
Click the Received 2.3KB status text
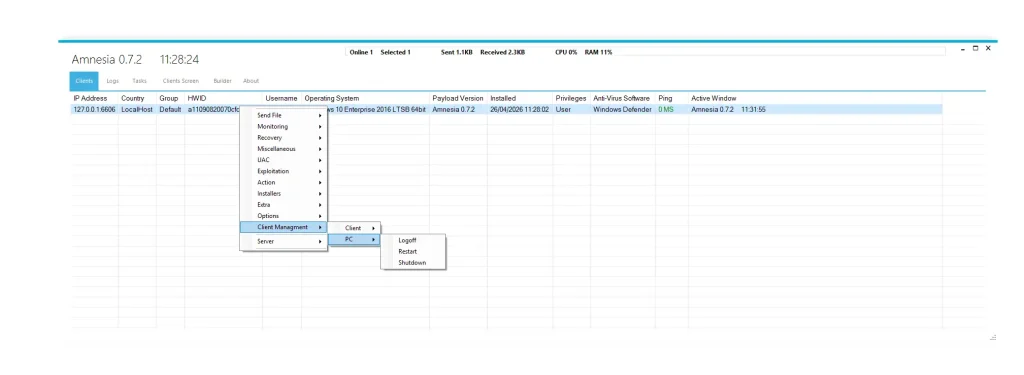[502, 52]
